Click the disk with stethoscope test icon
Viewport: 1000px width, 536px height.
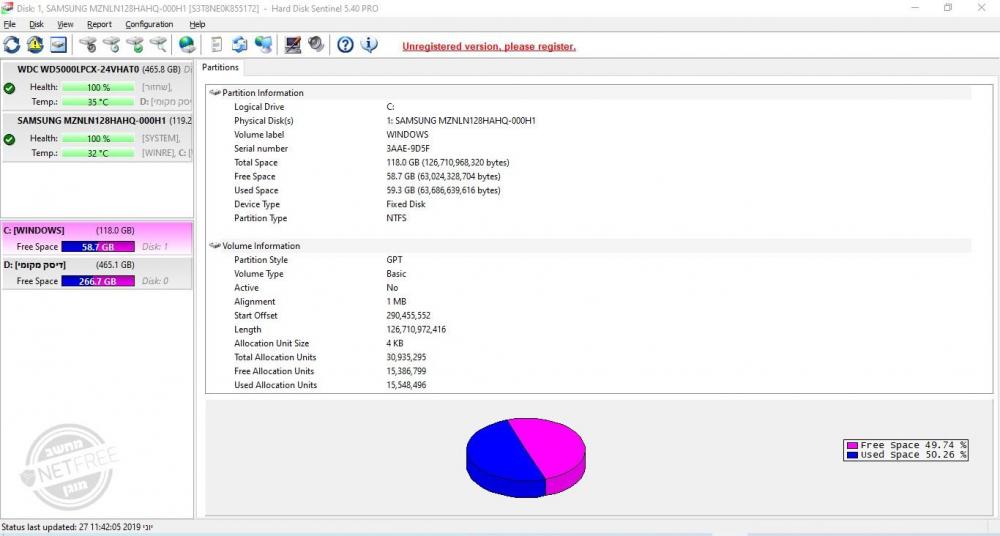point(88,45)
